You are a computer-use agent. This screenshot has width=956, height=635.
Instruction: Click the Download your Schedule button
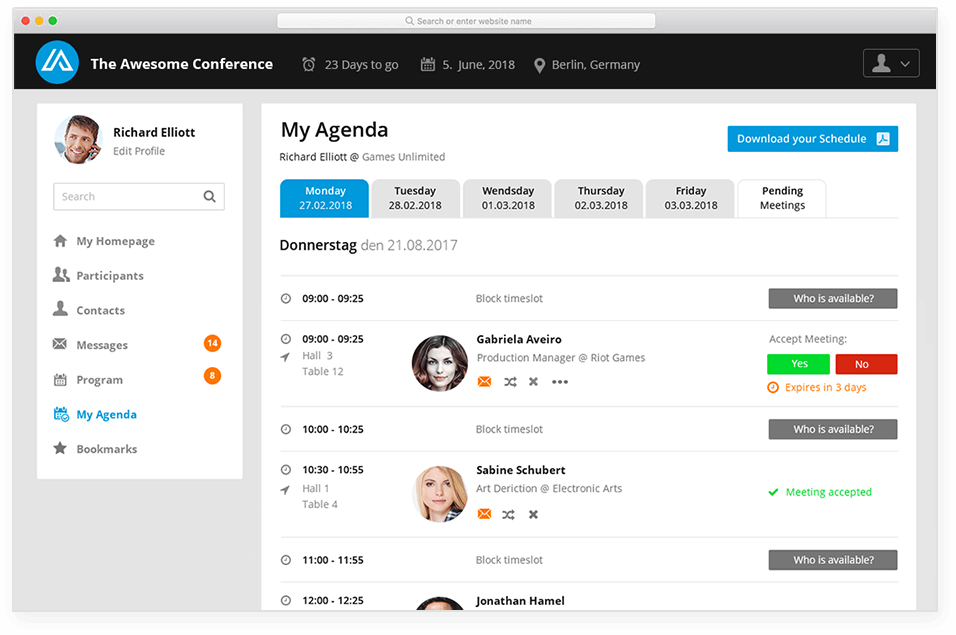(x=812, y=139)
